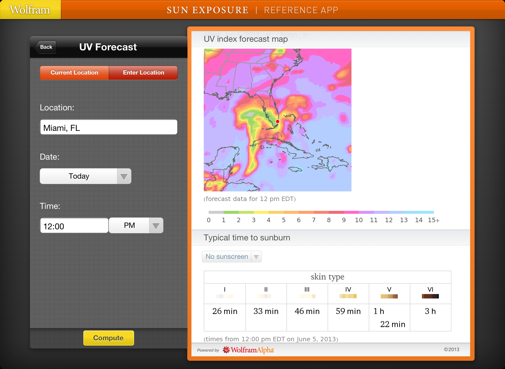Select the skin type VI color swatch
The width and height of the screenshot is (505, 369).
[430, 296]
